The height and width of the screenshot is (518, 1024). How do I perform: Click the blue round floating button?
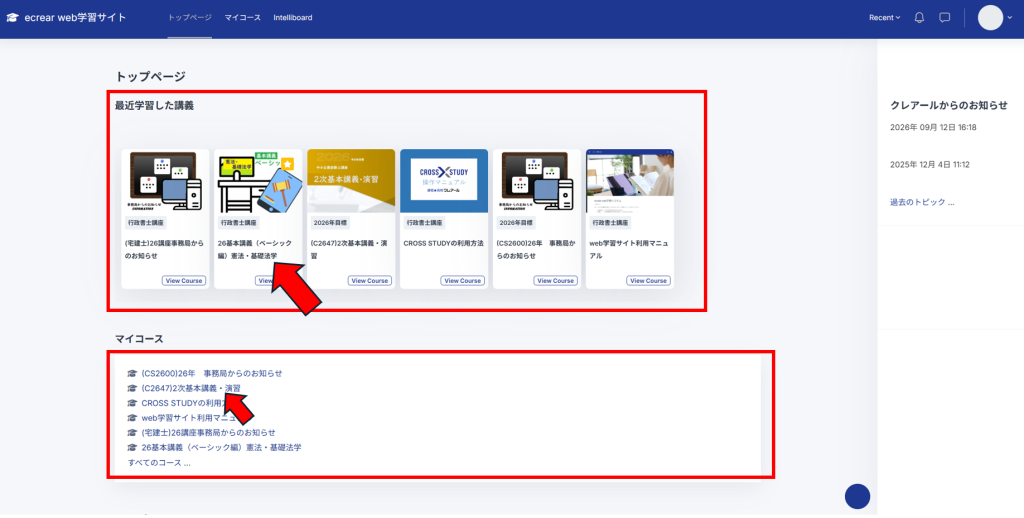[857, 496]
